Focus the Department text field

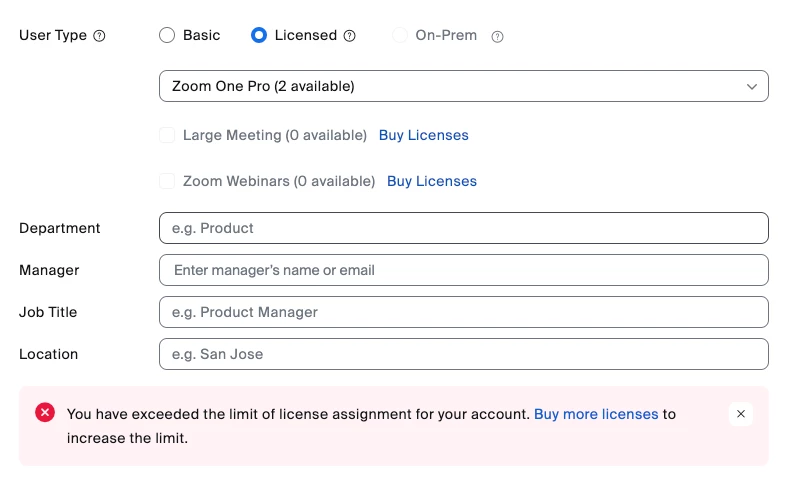click(x=463, y=228)
